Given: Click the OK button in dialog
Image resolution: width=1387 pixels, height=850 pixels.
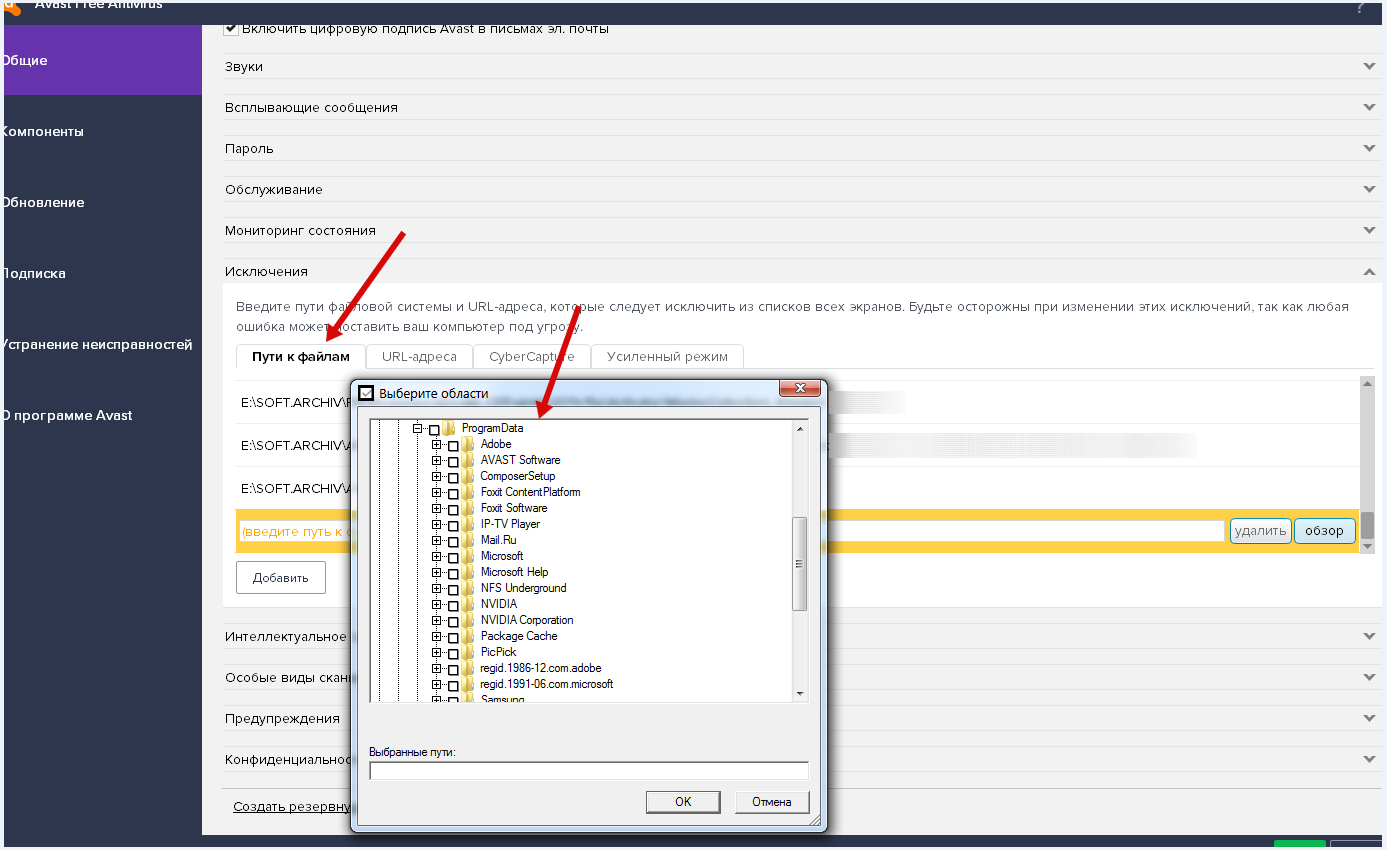Looking at the screenshot, I should coord(683,802).
